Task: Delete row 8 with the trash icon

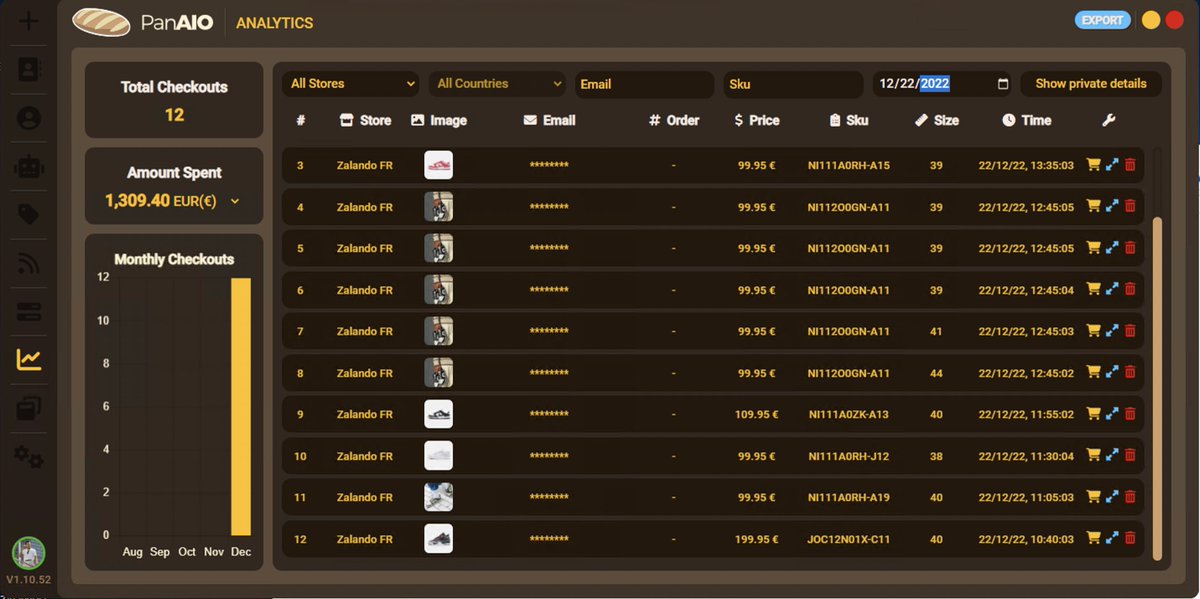Action: 1130,372
